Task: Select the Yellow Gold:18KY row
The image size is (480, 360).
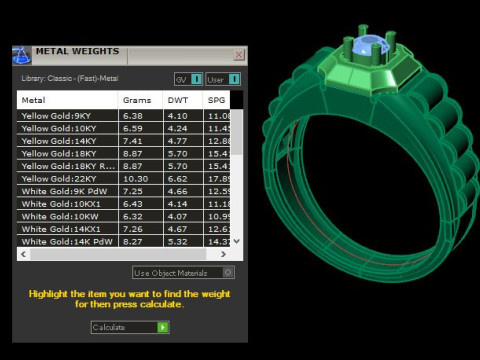Action: tap(123, 154)
